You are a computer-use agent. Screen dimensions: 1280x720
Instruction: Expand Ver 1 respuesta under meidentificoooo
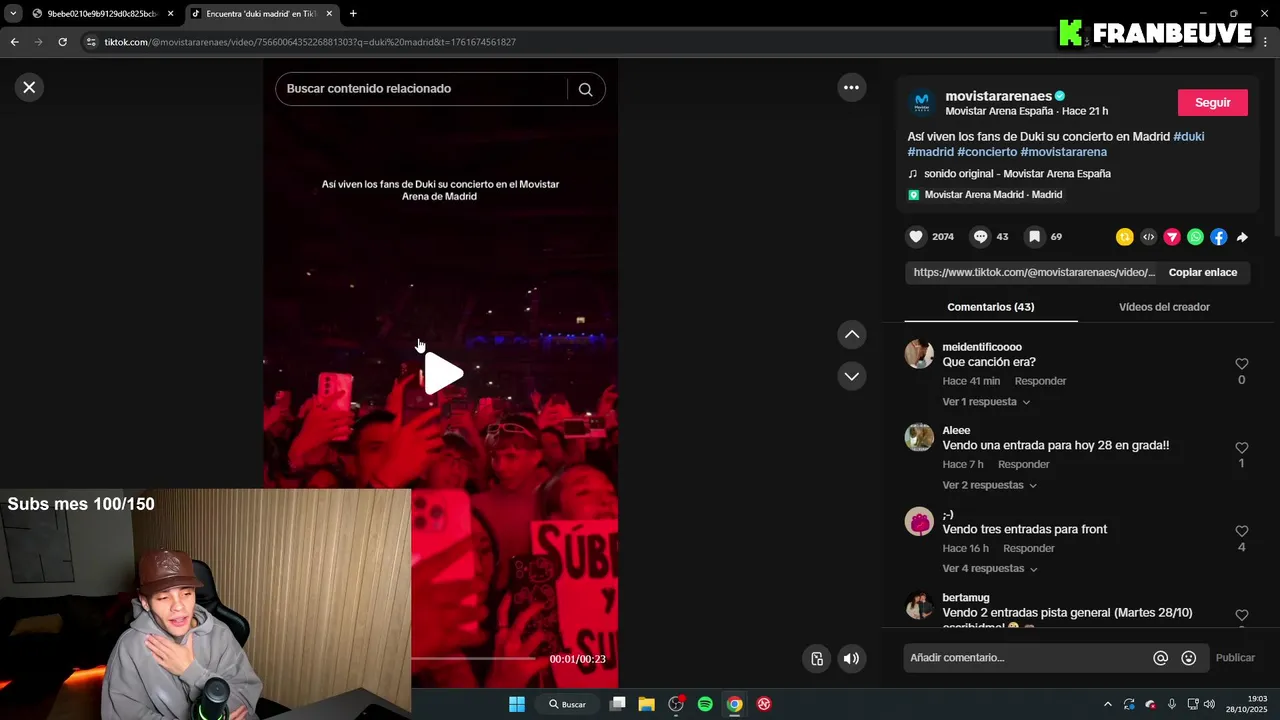[986, 402]
